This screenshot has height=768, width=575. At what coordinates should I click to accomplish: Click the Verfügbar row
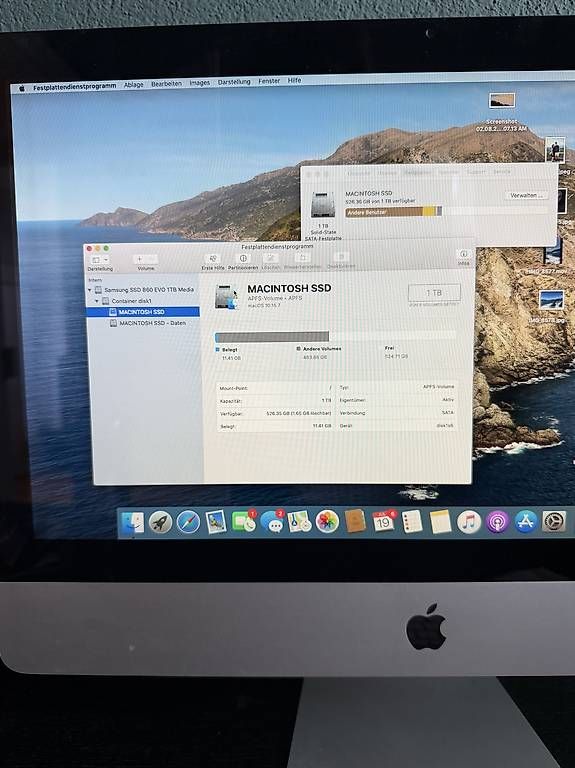(x=275, y=413)
